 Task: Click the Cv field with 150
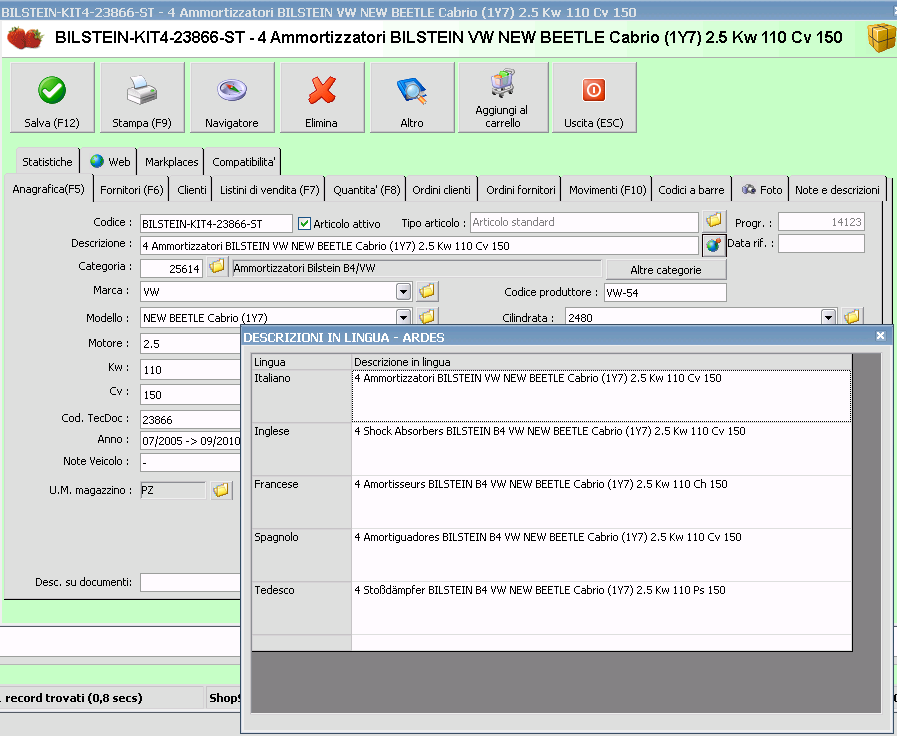tap(190, 395)
